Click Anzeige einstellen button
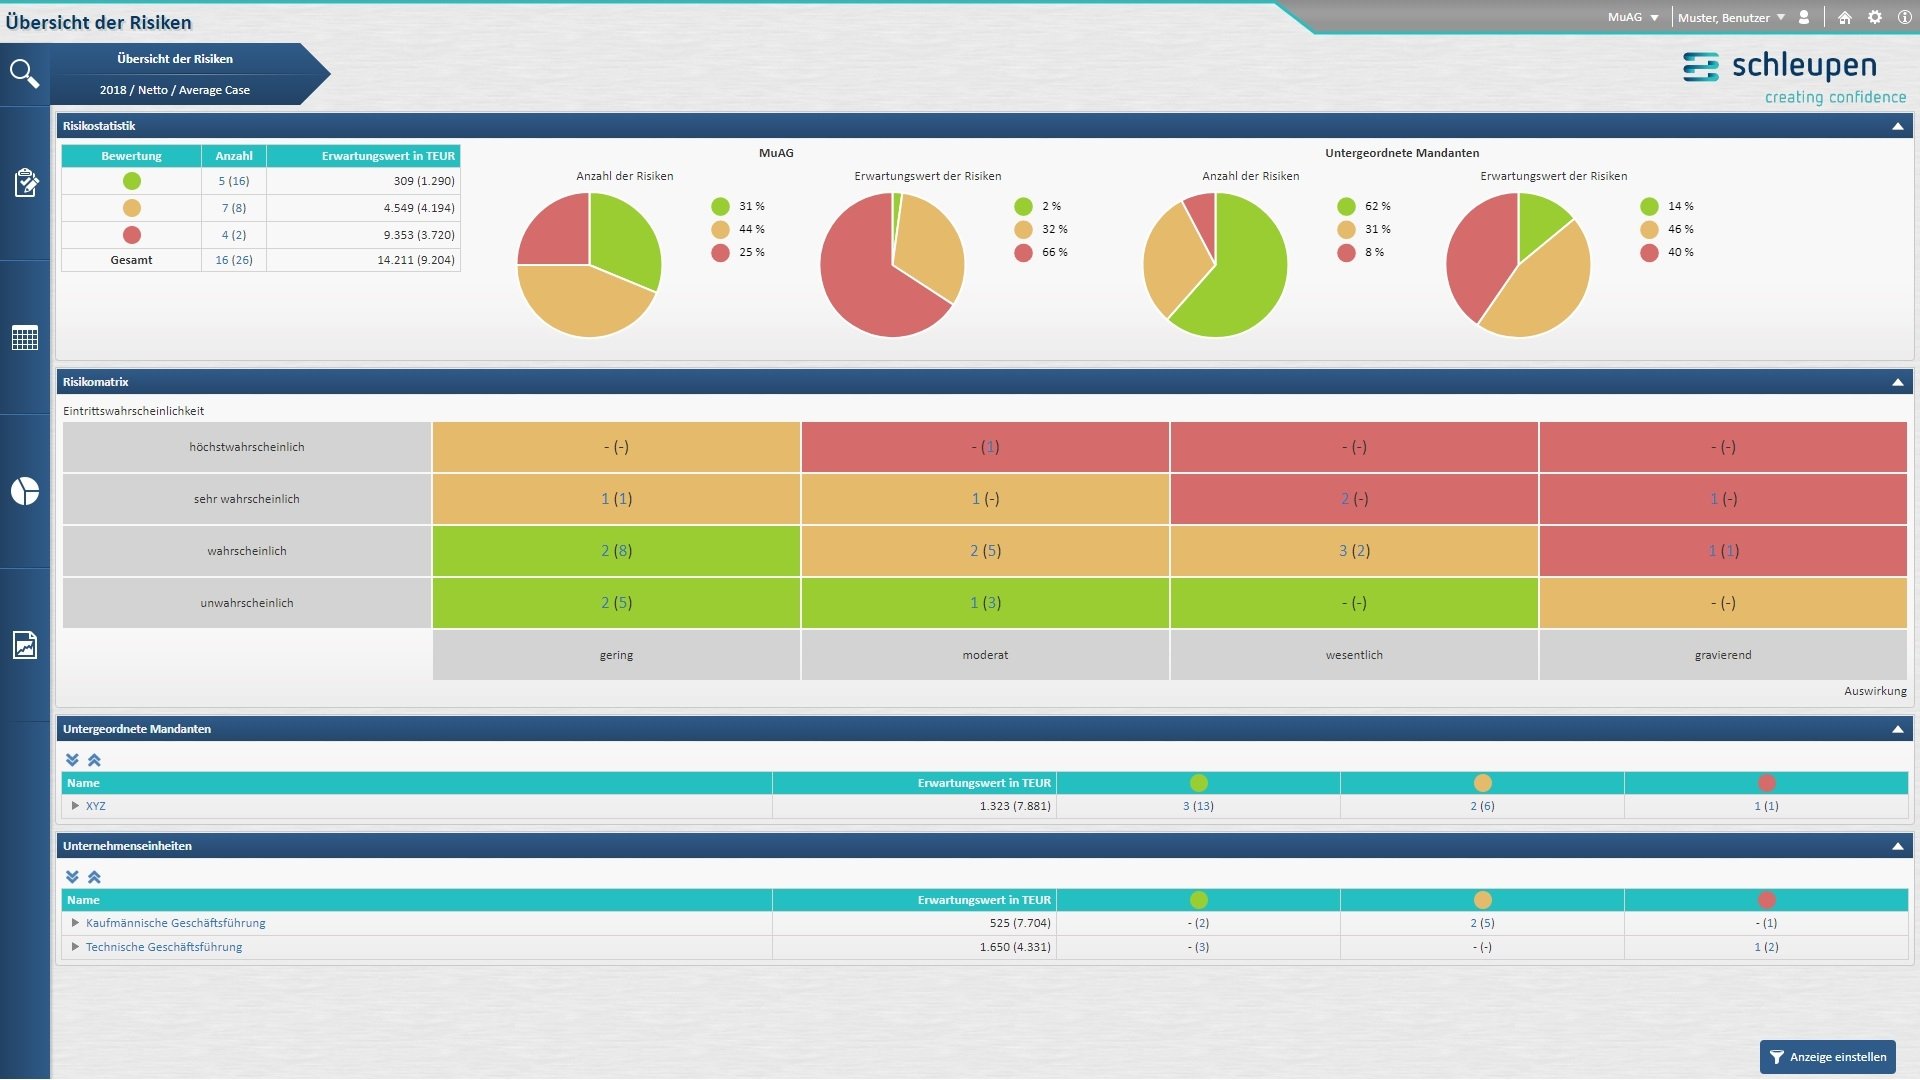The width and height of the screenshot is (1920, 1080). (1827, 1057)
